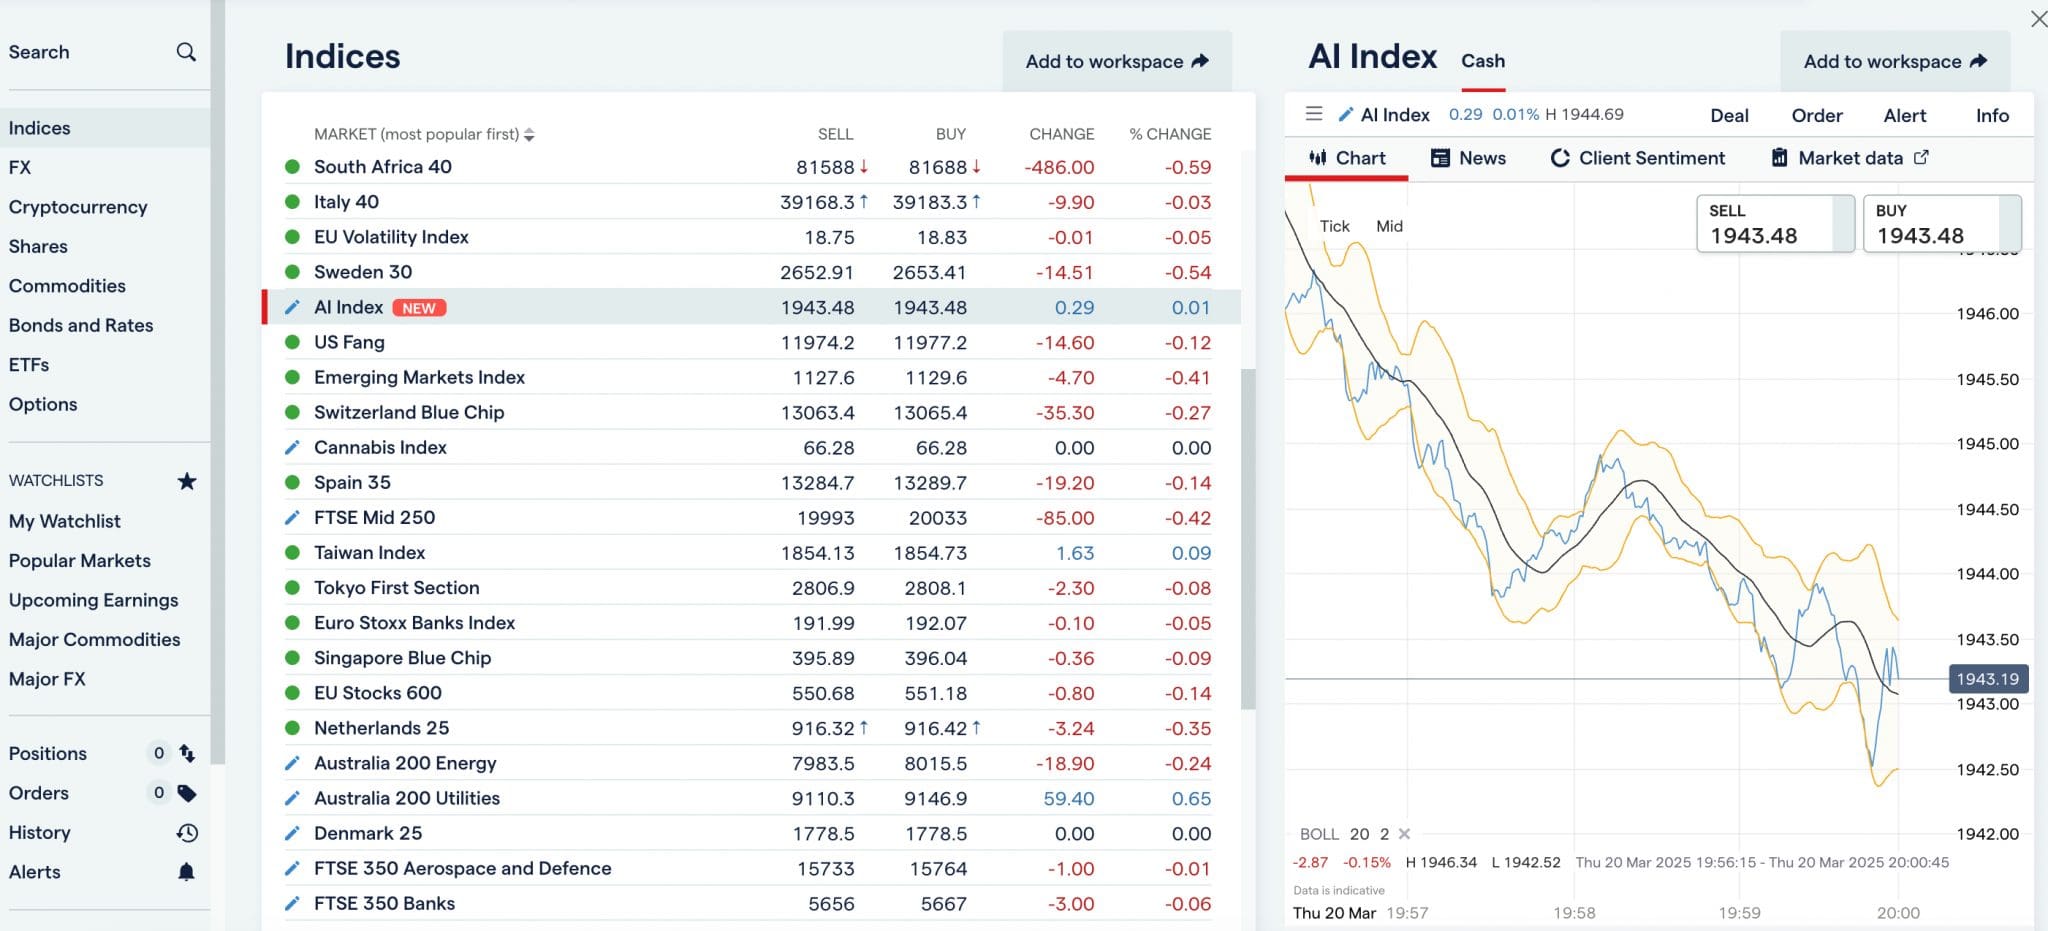Click the Indices list scrollbar
Viewport: 2048px width, 931px height.
(1248, 539)
